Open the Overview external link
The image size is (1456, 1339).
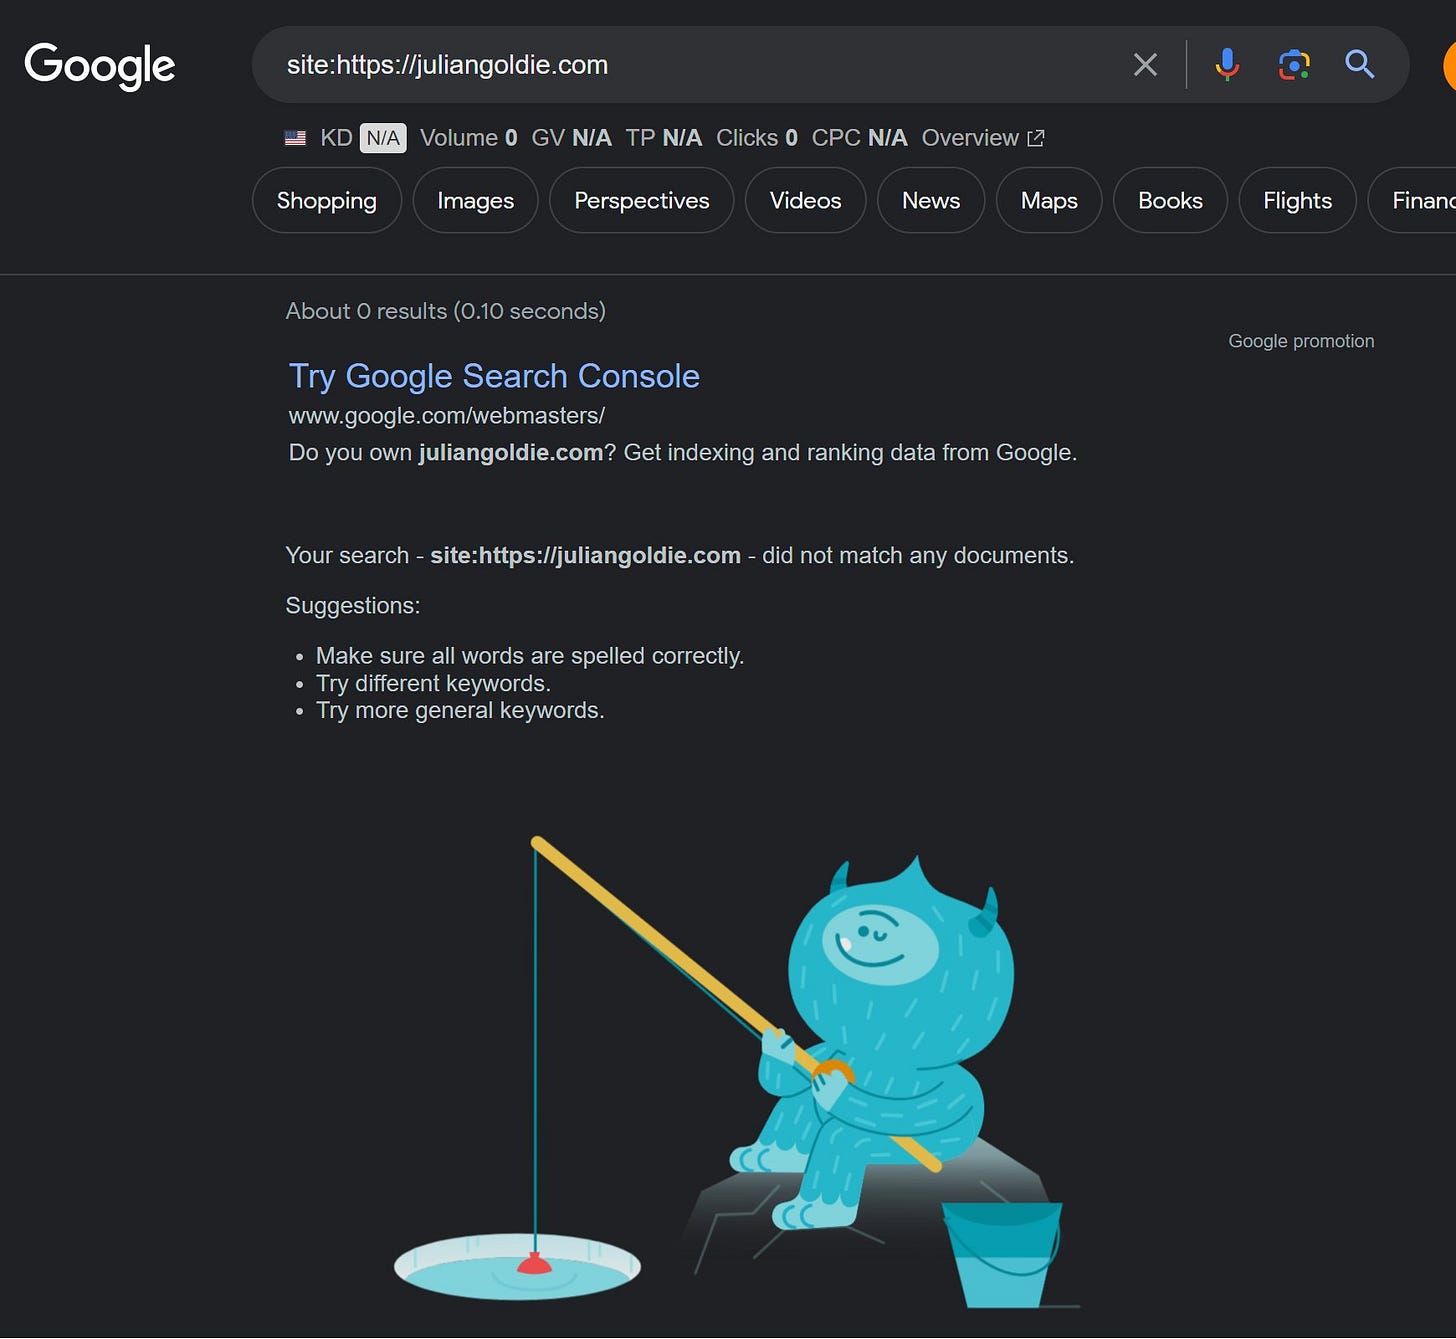(983, 138)
